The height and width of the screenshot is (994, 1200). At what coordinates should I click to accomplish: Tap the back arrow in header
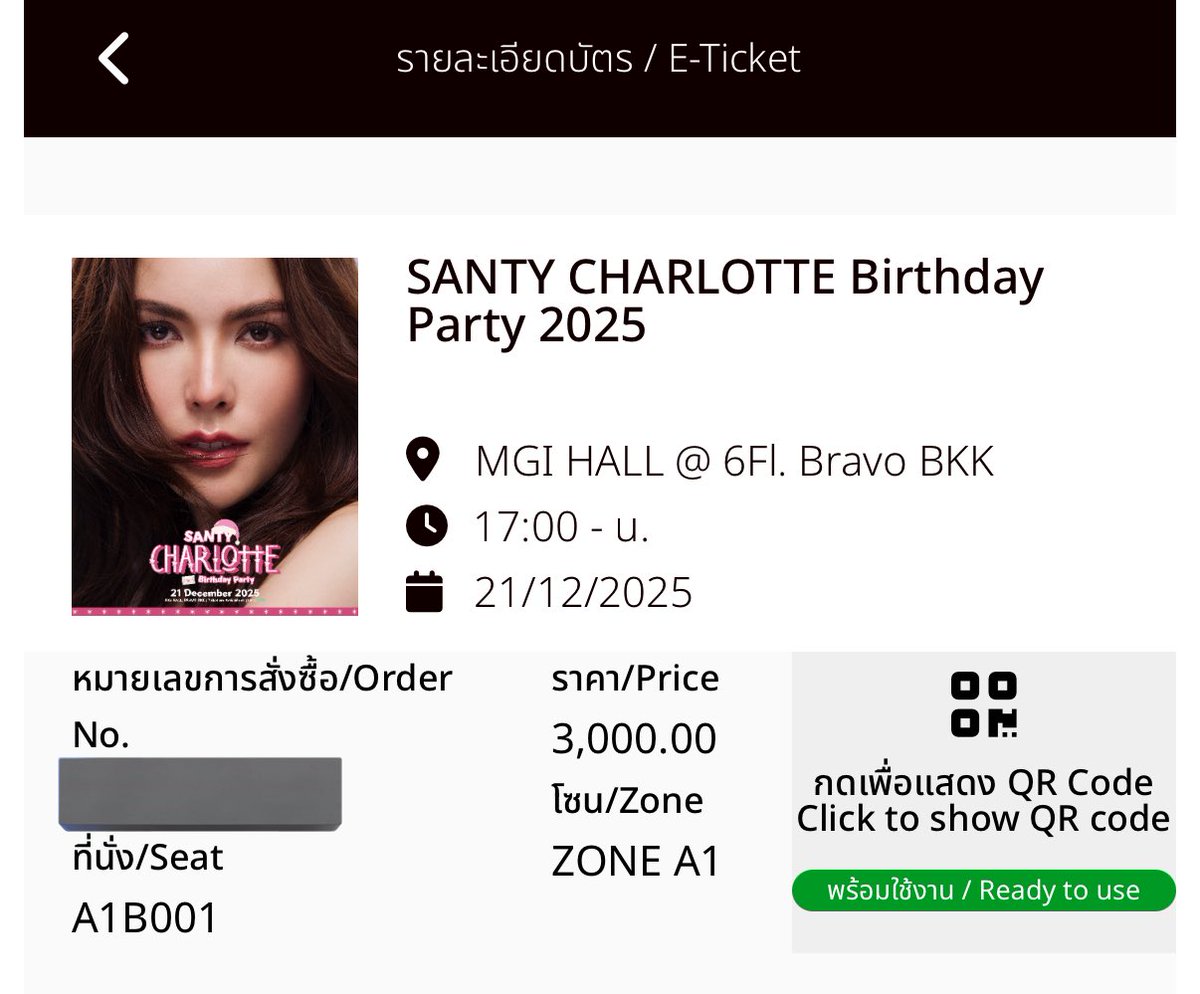click(114, 58)
